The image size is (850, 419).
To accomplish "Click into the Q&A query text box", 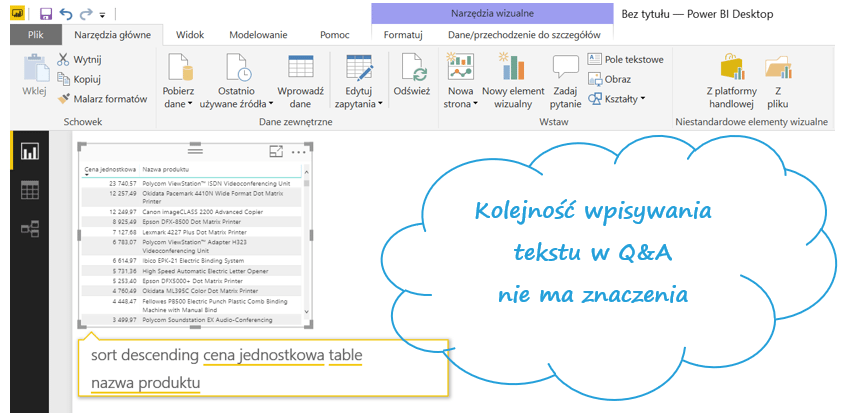I will (260, 369).
